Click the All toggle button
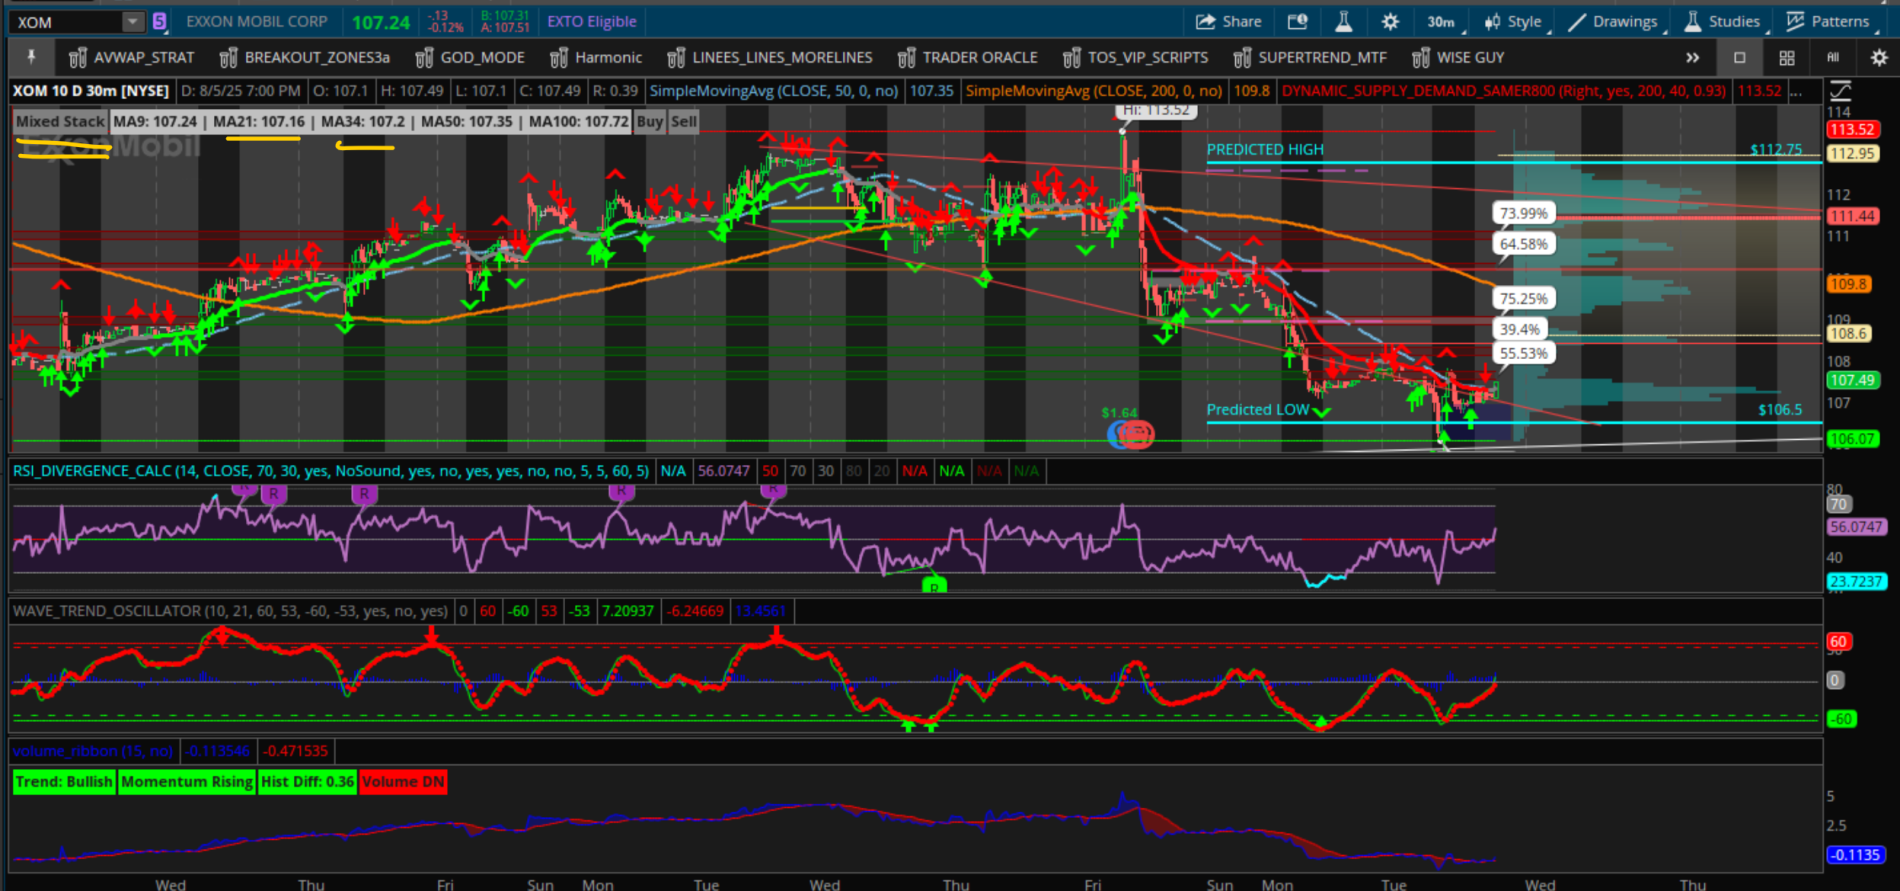The height and width of the screenshot is (891, 1900). point(1833,58)
